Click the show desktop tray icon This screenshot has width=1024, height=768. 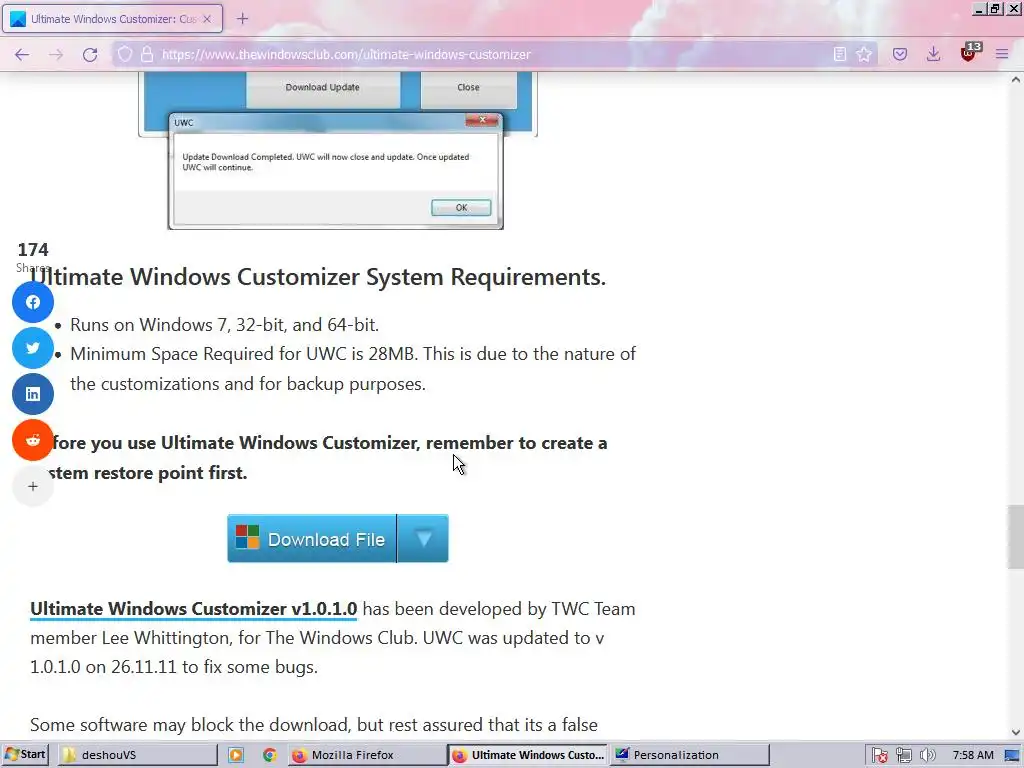click(1012, 756)
